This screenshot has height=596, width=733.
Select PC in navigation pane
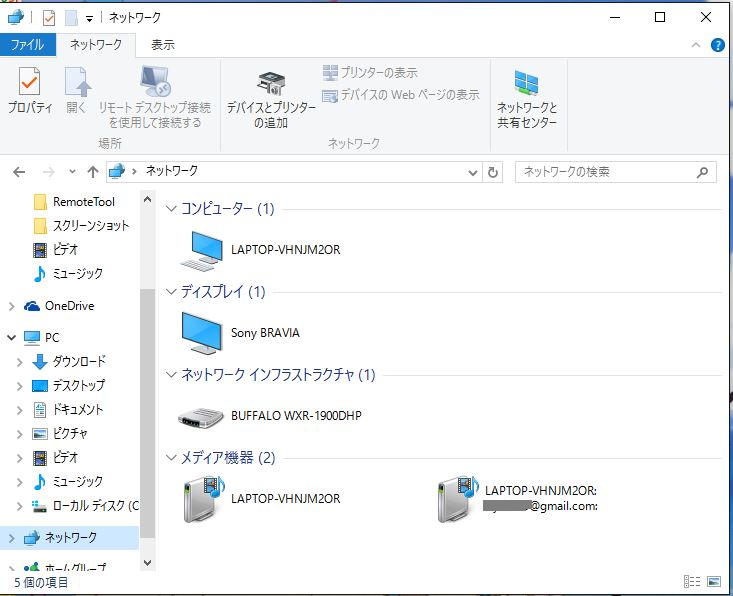42,337
